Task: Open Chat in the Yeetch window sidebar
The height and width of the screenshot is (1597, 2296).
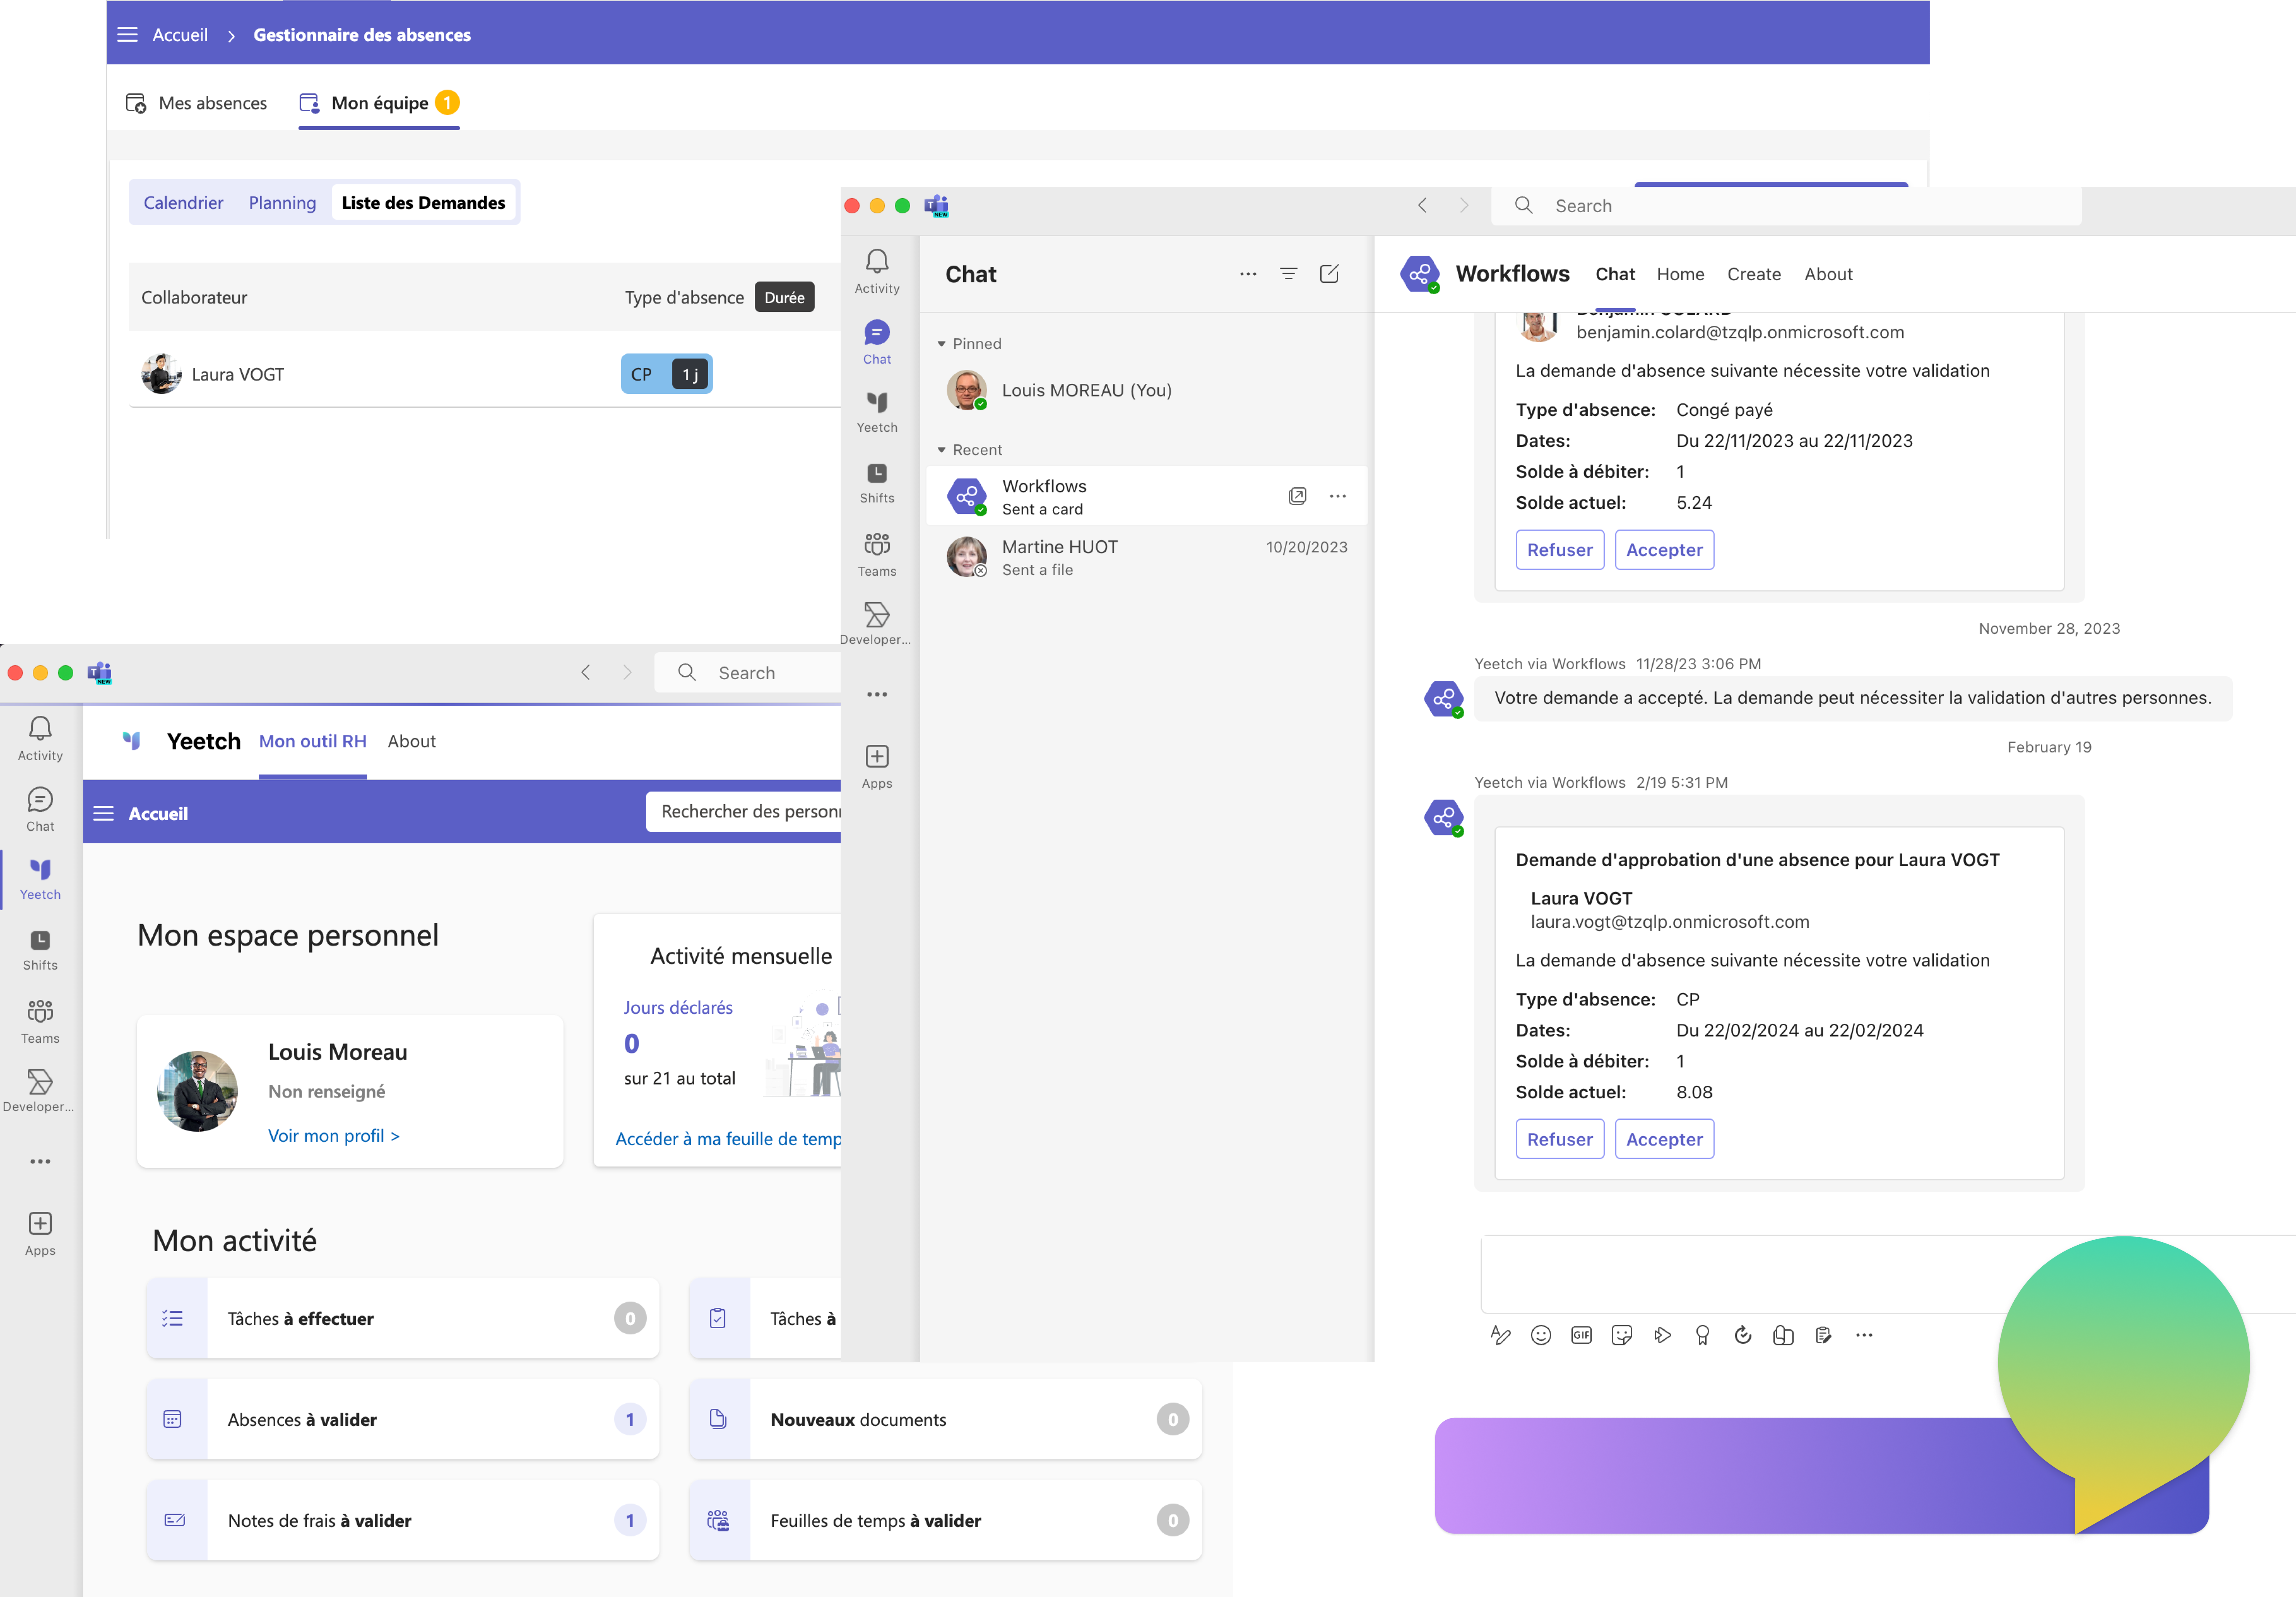Action: tap(40, 809)
